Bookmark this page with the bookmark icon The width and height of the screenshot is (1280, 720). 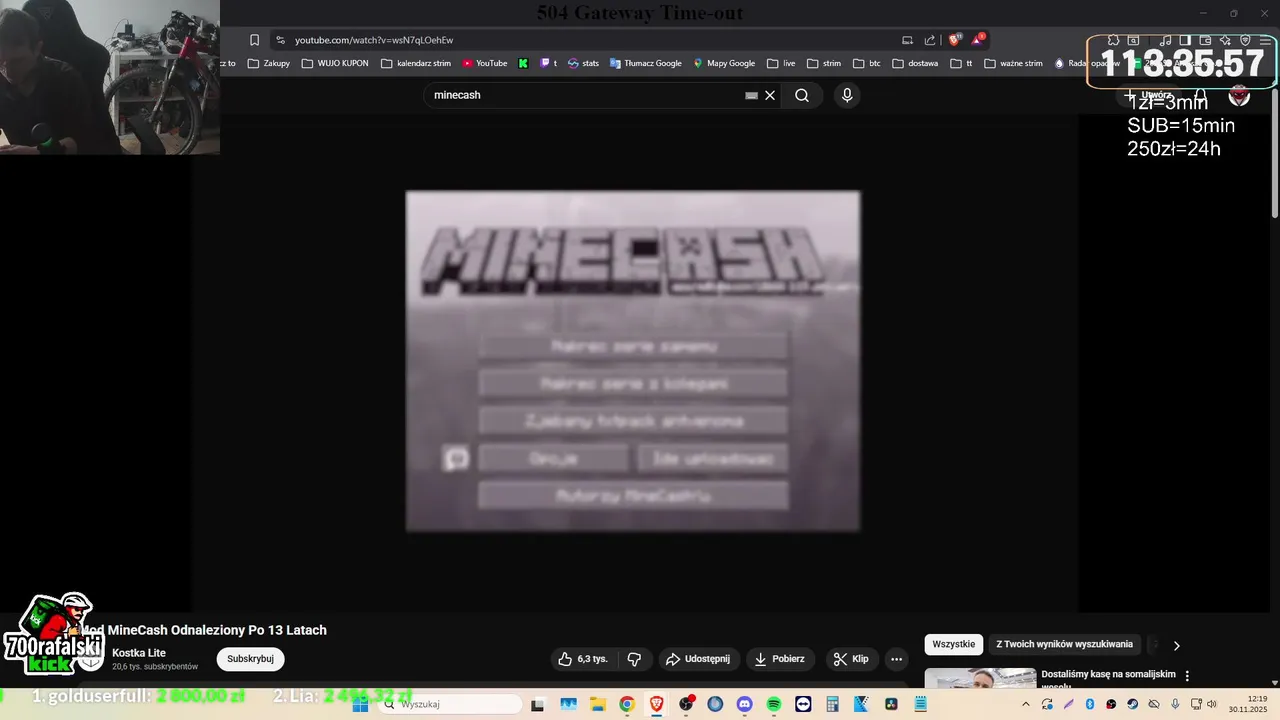254,40
